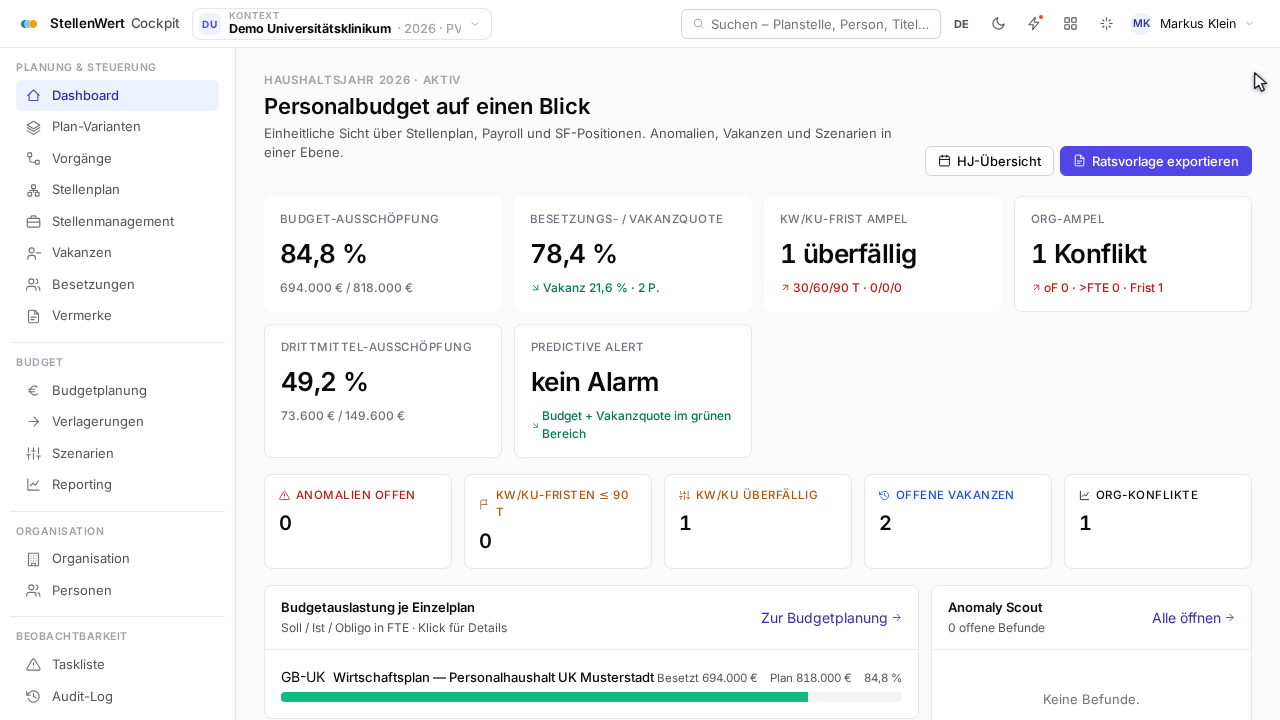Open the Dashboard sidebar item
Screen dimensions: 1280x720
[x=117, y=95]
